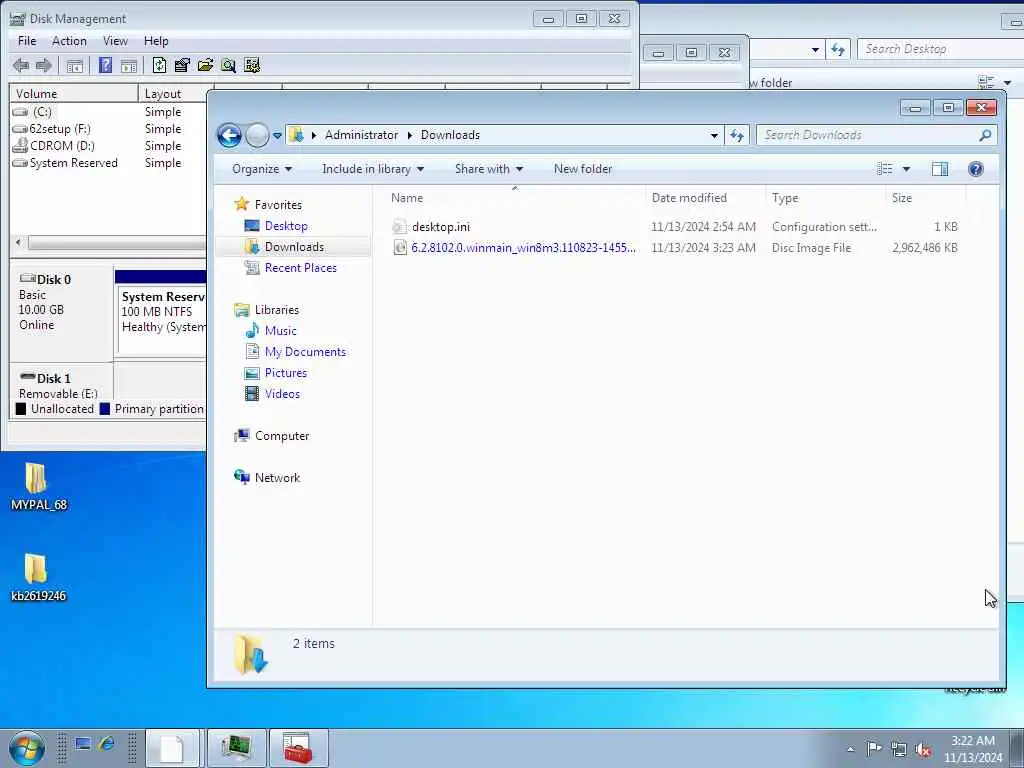This screenshot has height=768, width=1024.
Task: Select Network in navigation pane
Action: [x=277, y=477]
